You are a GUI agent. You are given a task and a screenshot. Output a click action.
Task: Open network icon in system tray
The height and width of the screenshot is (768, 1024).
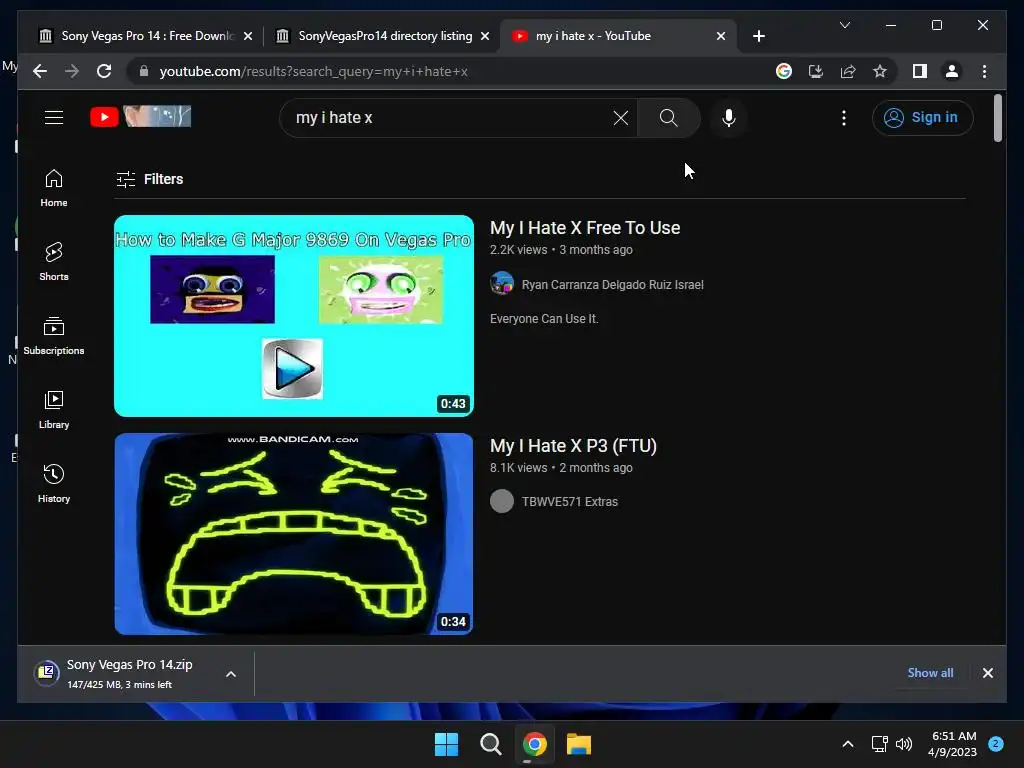(880, 744)
